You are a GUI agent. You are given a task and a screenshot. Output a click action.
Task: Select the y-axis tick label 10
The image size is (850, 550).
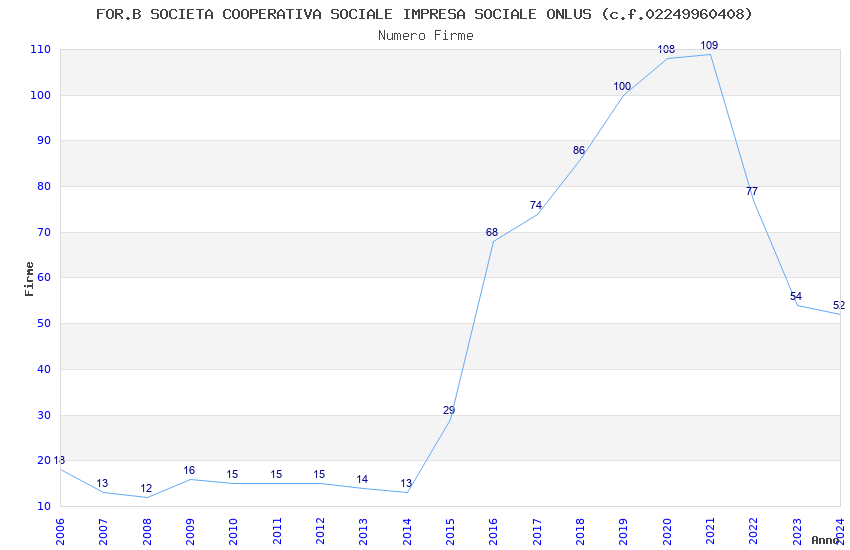click(x=44, y=507)
